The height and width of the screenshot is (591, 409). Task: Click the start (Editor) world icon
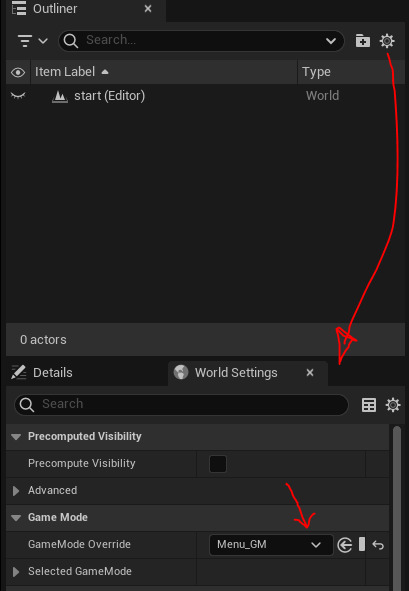tap(60, 96)
